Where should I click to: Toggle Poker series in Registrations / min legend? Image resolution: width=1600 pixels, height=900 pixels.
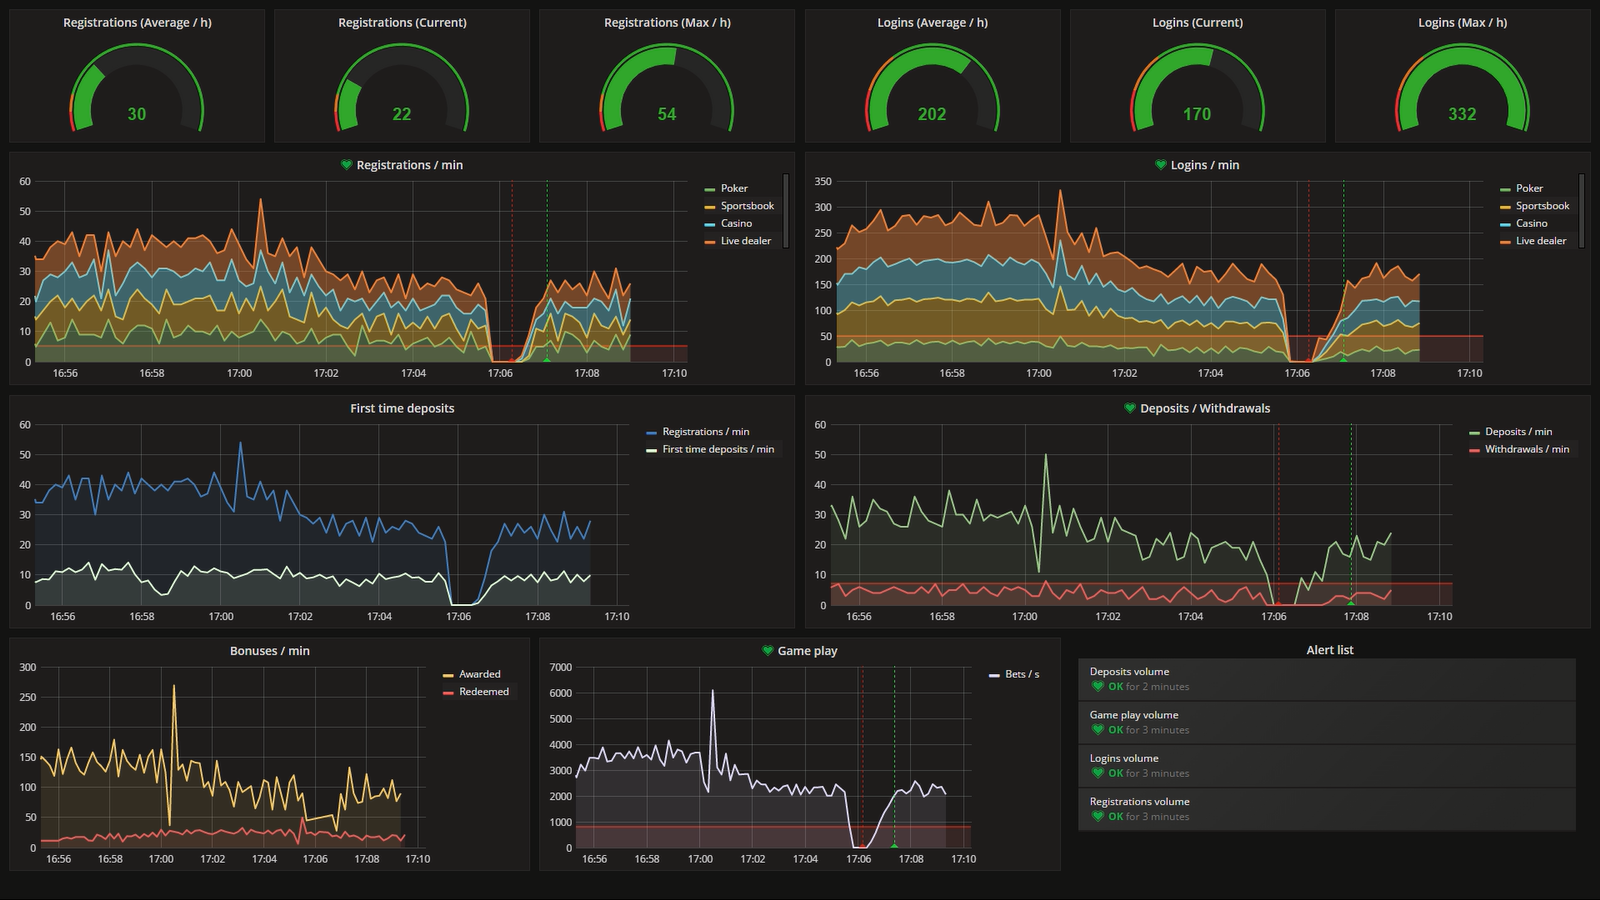[x=733, y=188]
